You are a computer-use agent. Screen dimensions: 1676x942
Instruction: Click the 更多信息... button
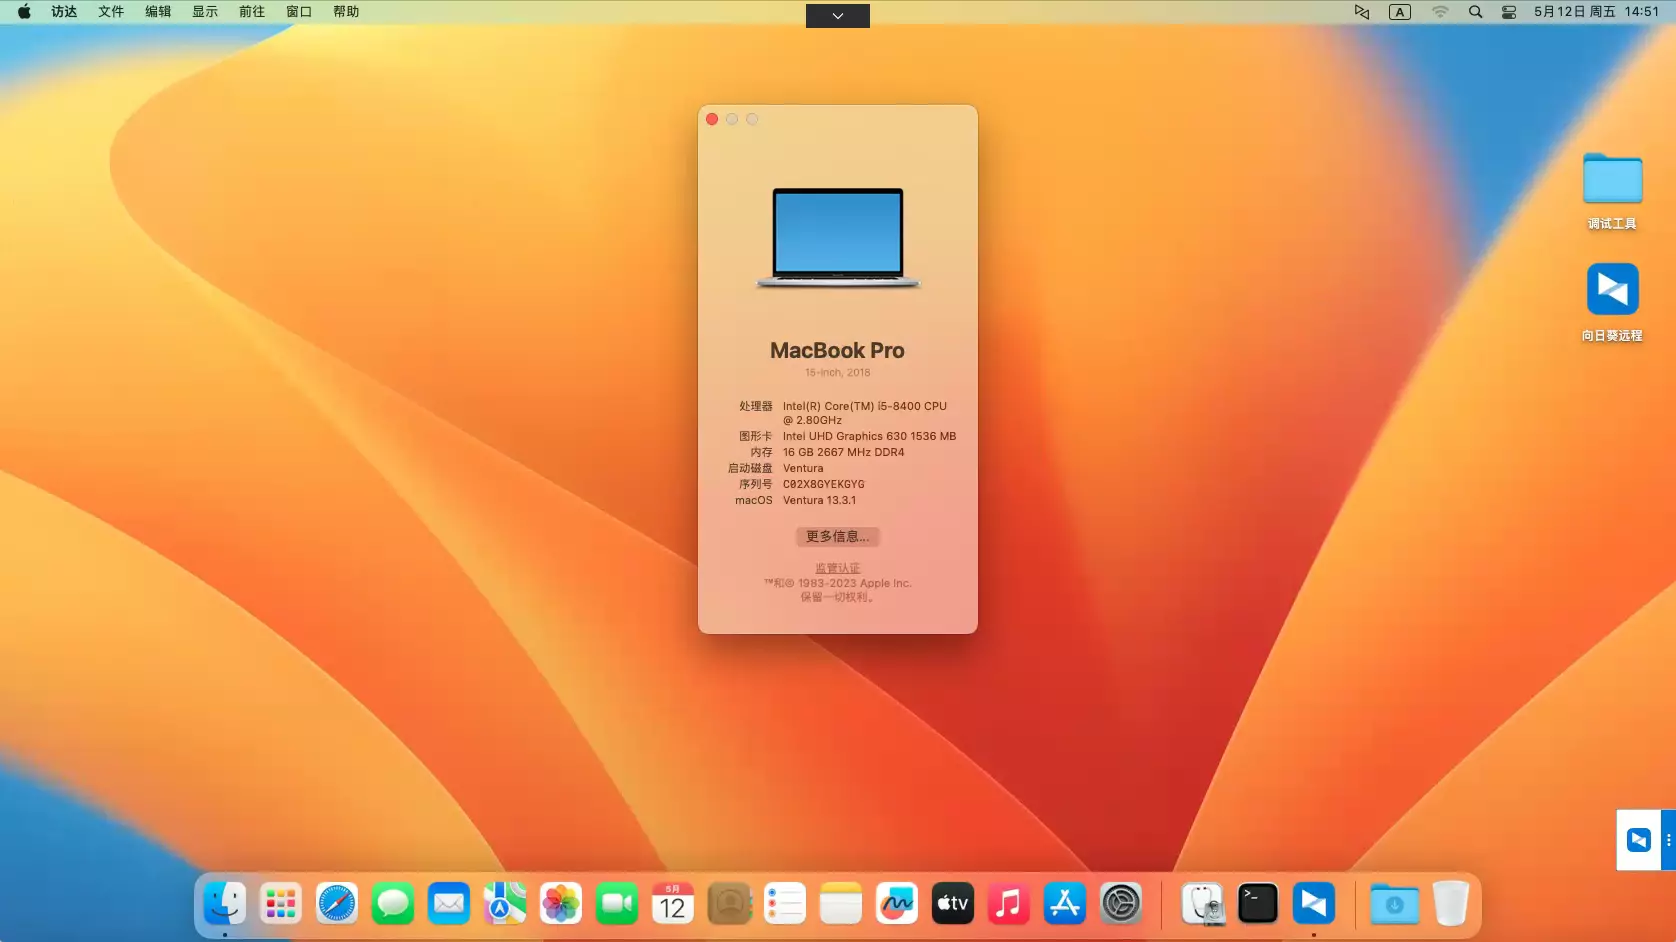pos(837,537)
